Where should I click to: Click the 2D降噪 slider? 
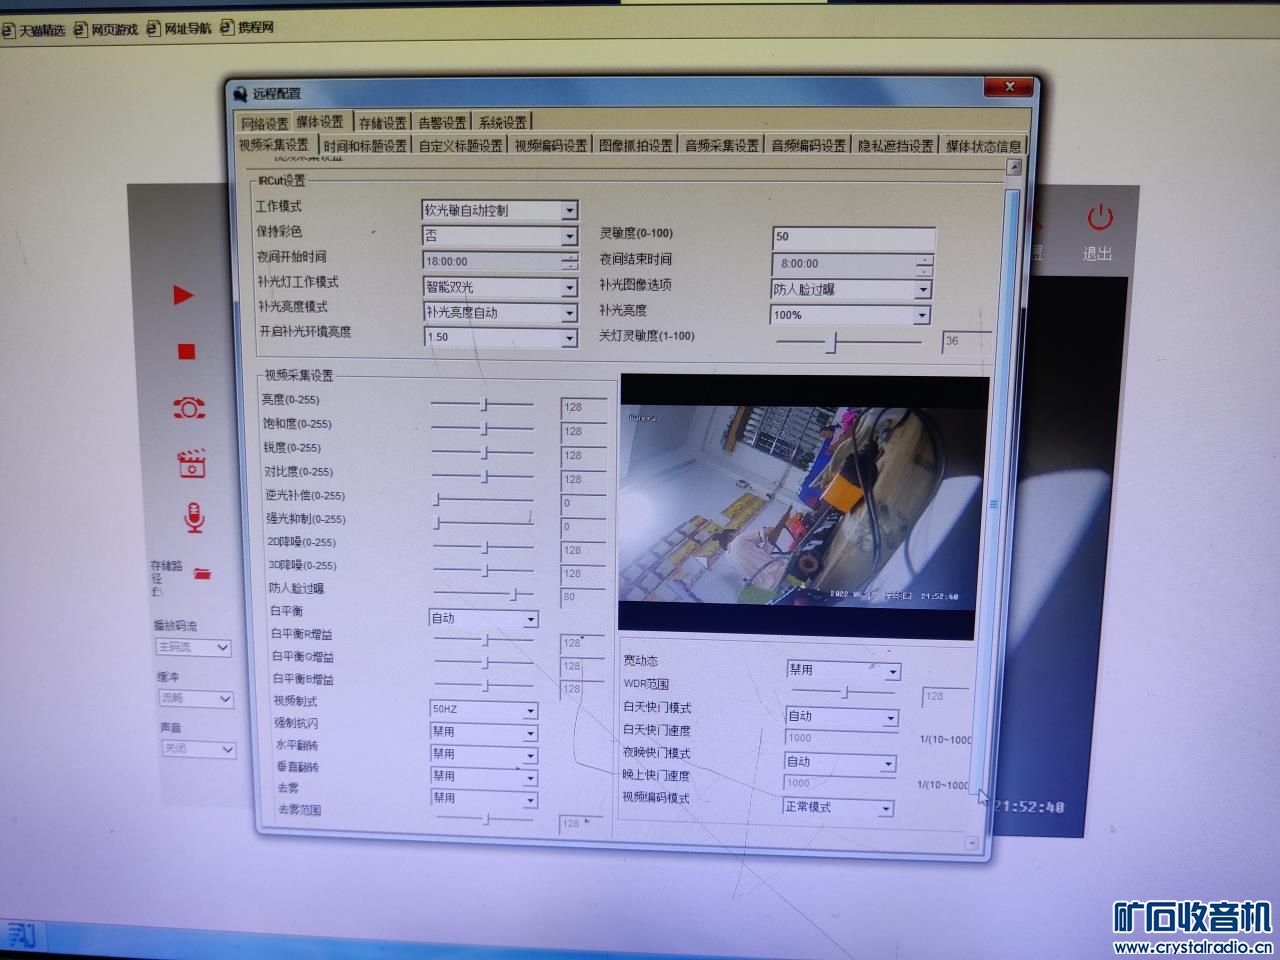484,547
